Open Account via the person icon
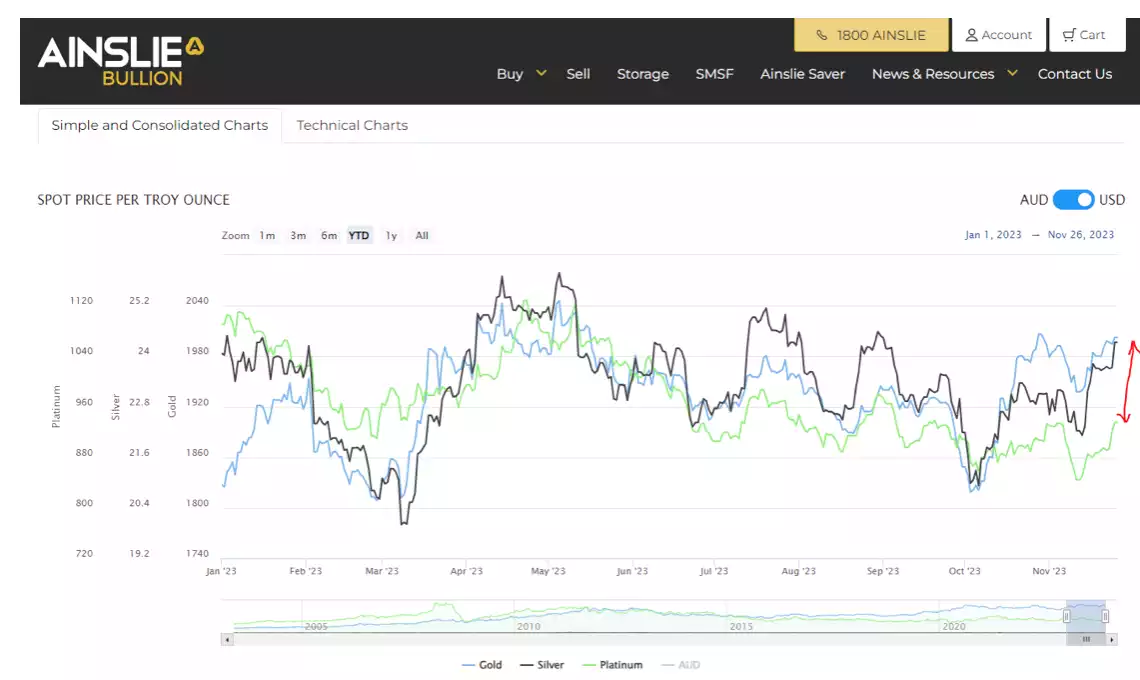Screen dimensions: 1140x680 971,34
